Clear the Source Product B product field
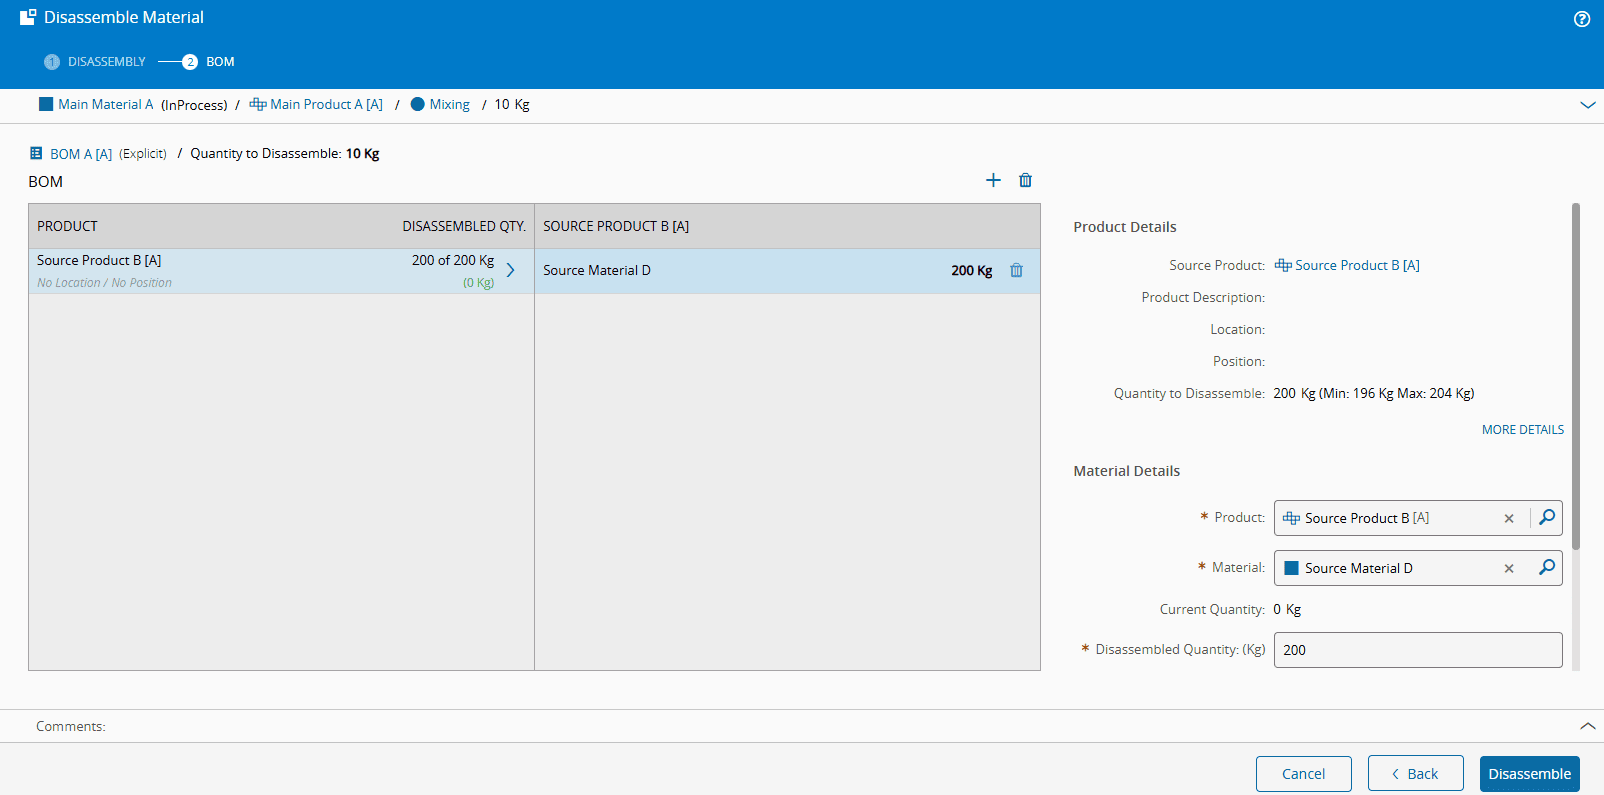 [x=1509, y=518]
